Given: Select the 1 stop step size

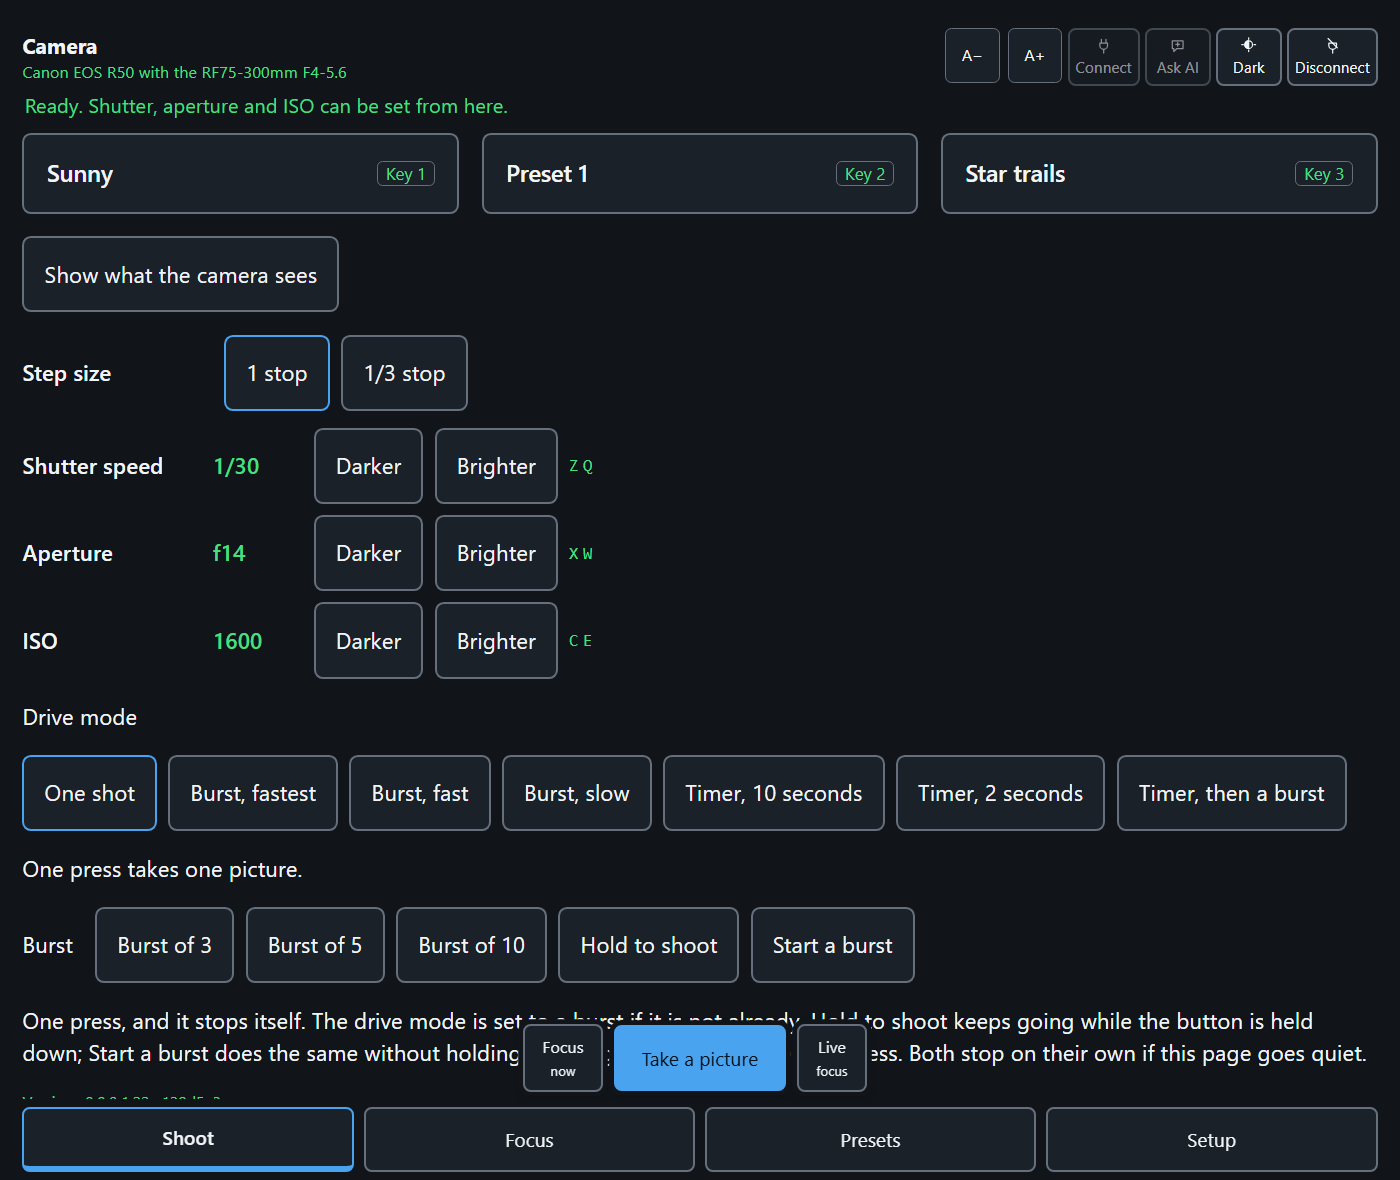Looking at the screenshot, I should pyautogui.click(x=277, y=373).
